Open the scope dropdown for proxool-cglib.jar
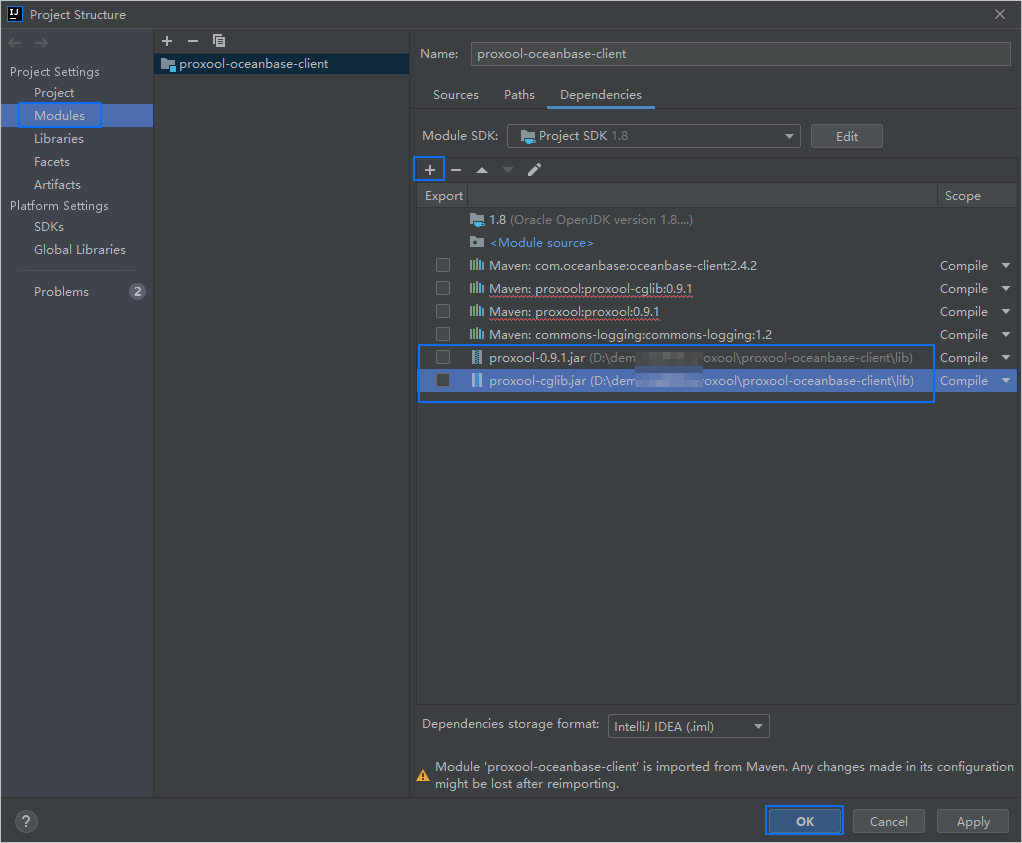The width and height of the screenshot is (1022, 843). point(1006,381)
